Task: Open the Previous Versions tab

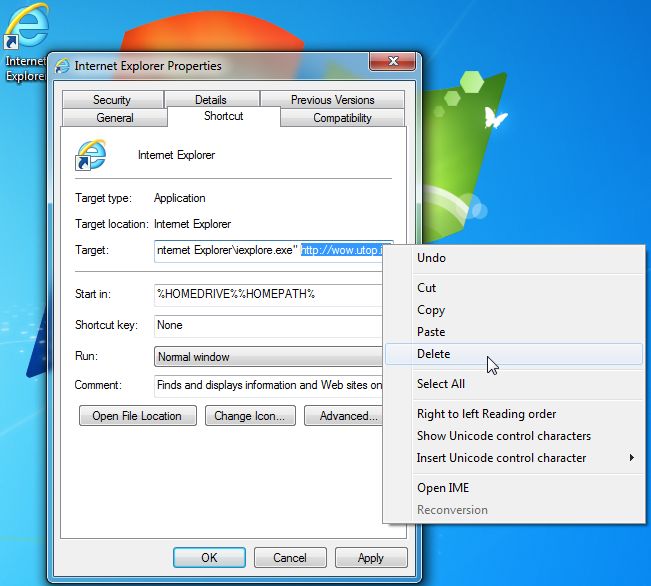Action: [333, 100]
